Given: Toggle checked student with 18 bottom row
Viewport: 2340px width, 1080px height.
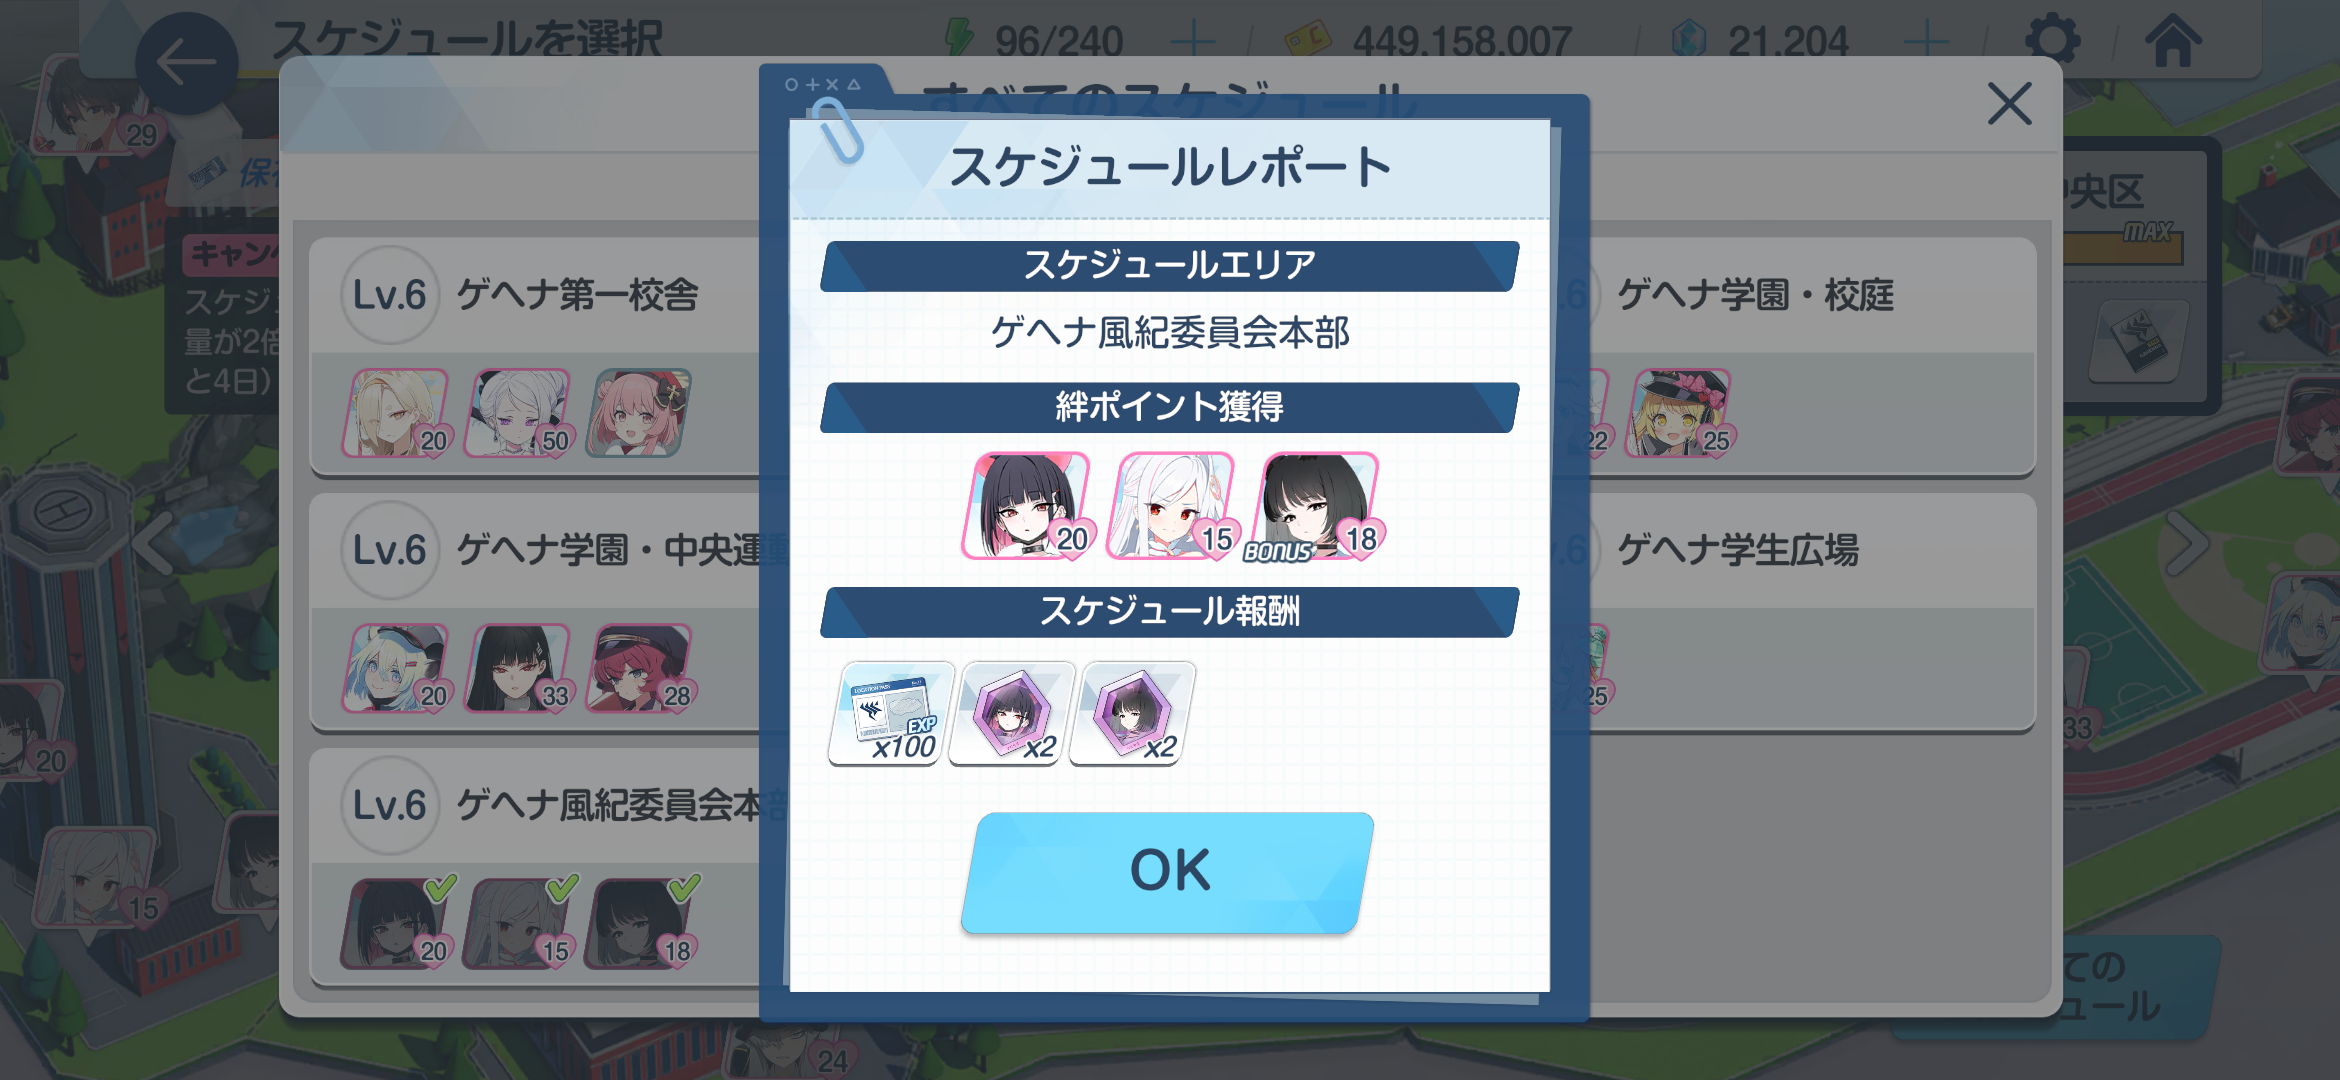Looking at the screenshot, I should (x=641, y=924).
